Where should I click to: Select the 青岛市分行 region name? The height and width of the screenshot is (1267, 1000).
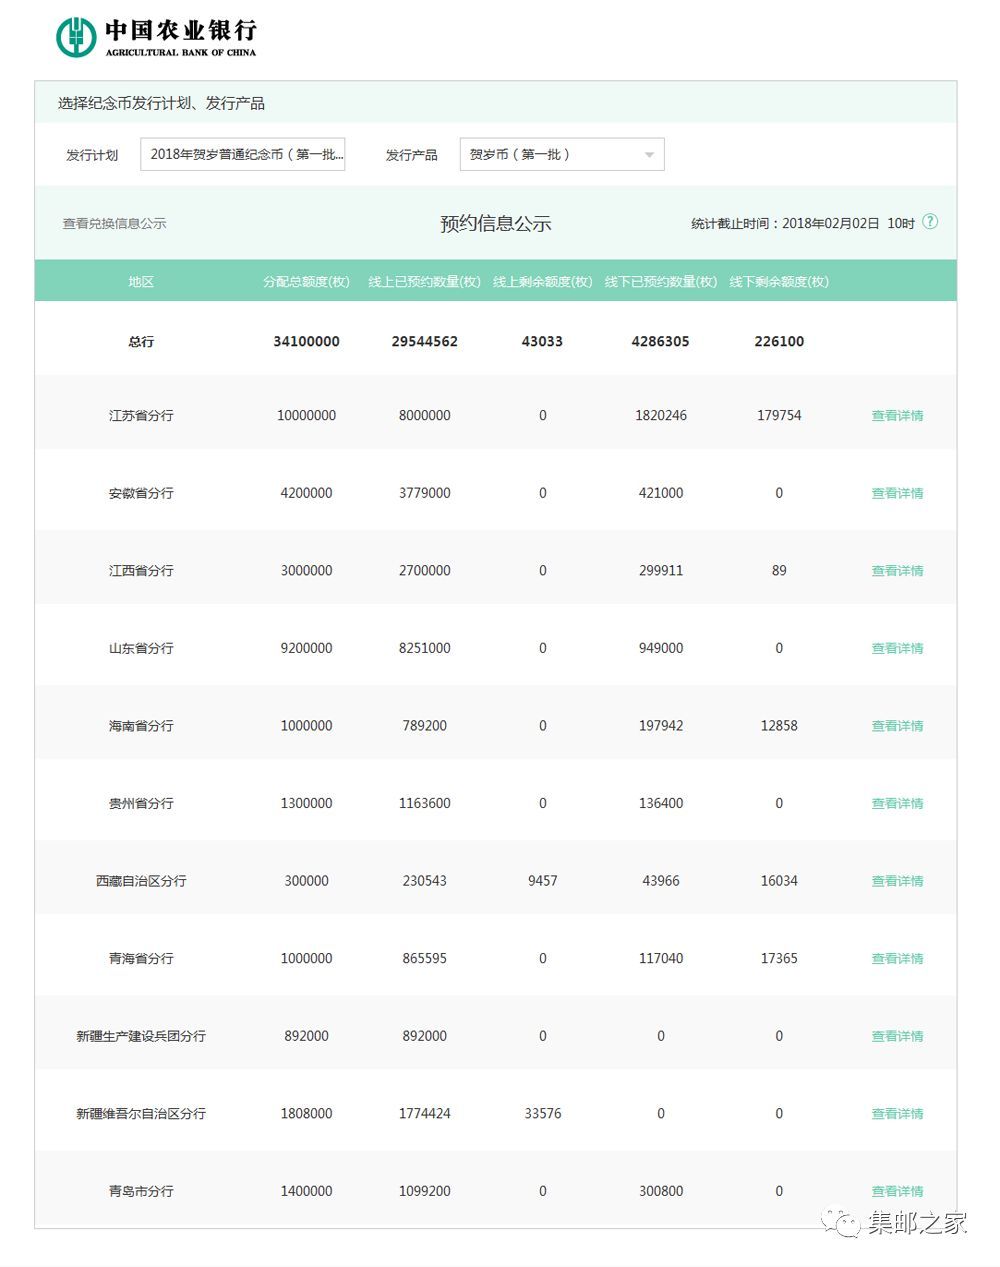tap(141, 1191)
